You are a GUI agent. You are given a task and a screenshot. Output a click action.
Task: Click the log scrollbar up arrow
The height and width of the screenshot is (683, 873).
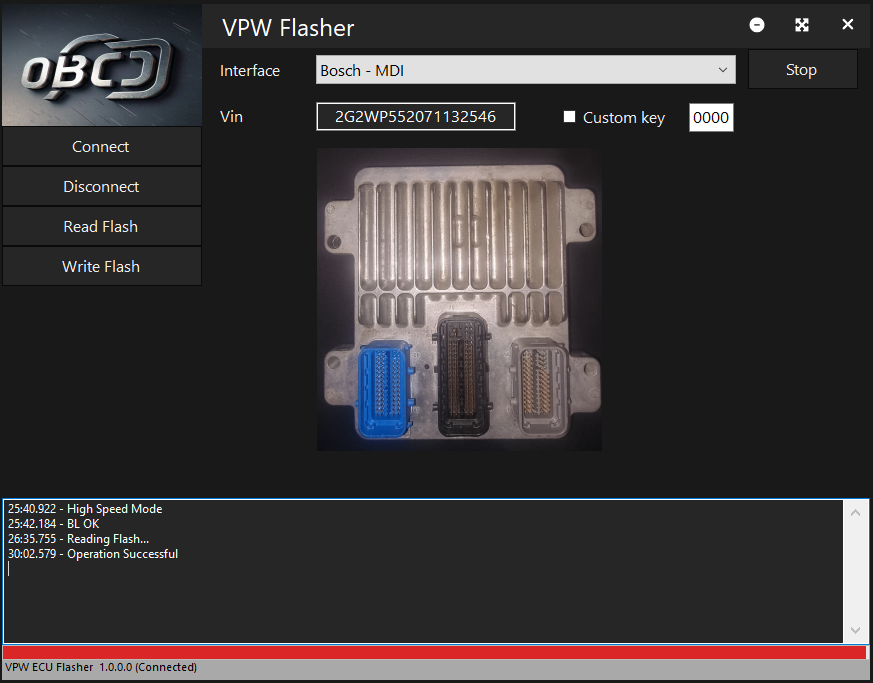point(854,513)
